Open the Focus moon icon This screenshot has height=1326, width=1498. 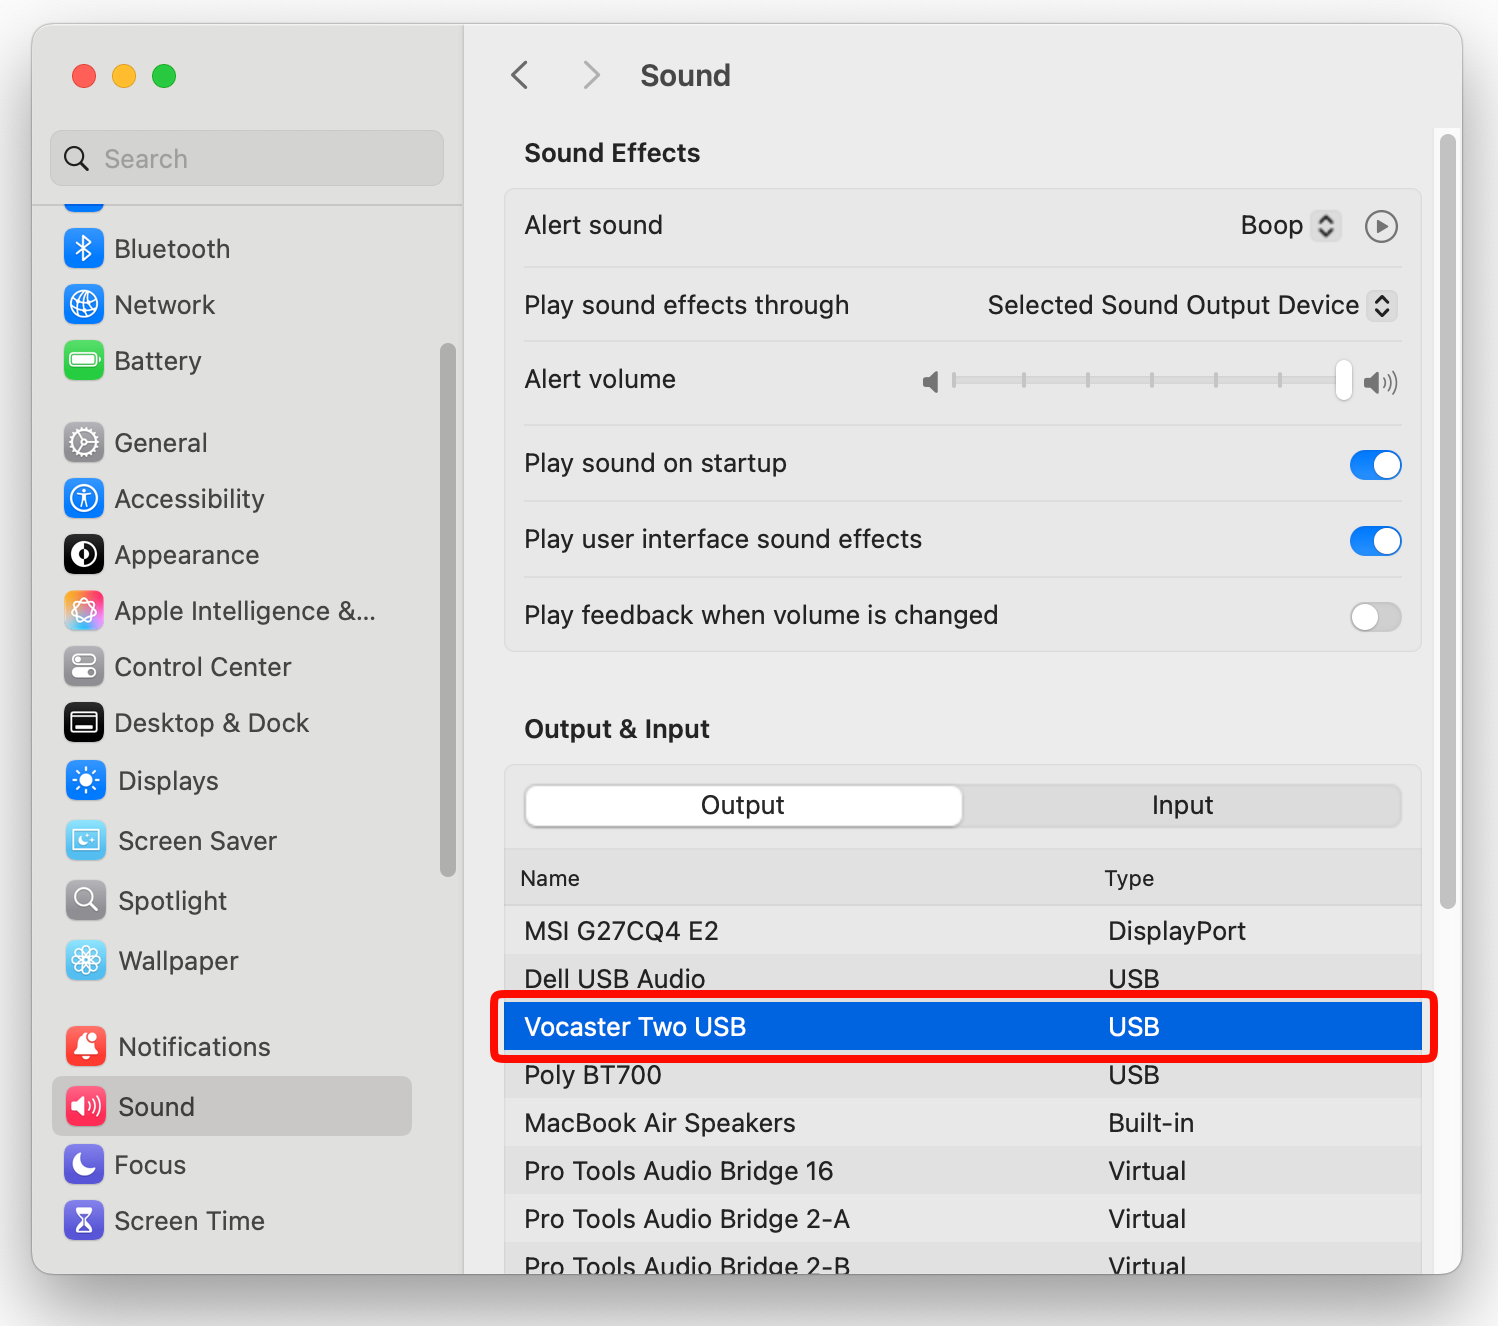pos(84,1164)
